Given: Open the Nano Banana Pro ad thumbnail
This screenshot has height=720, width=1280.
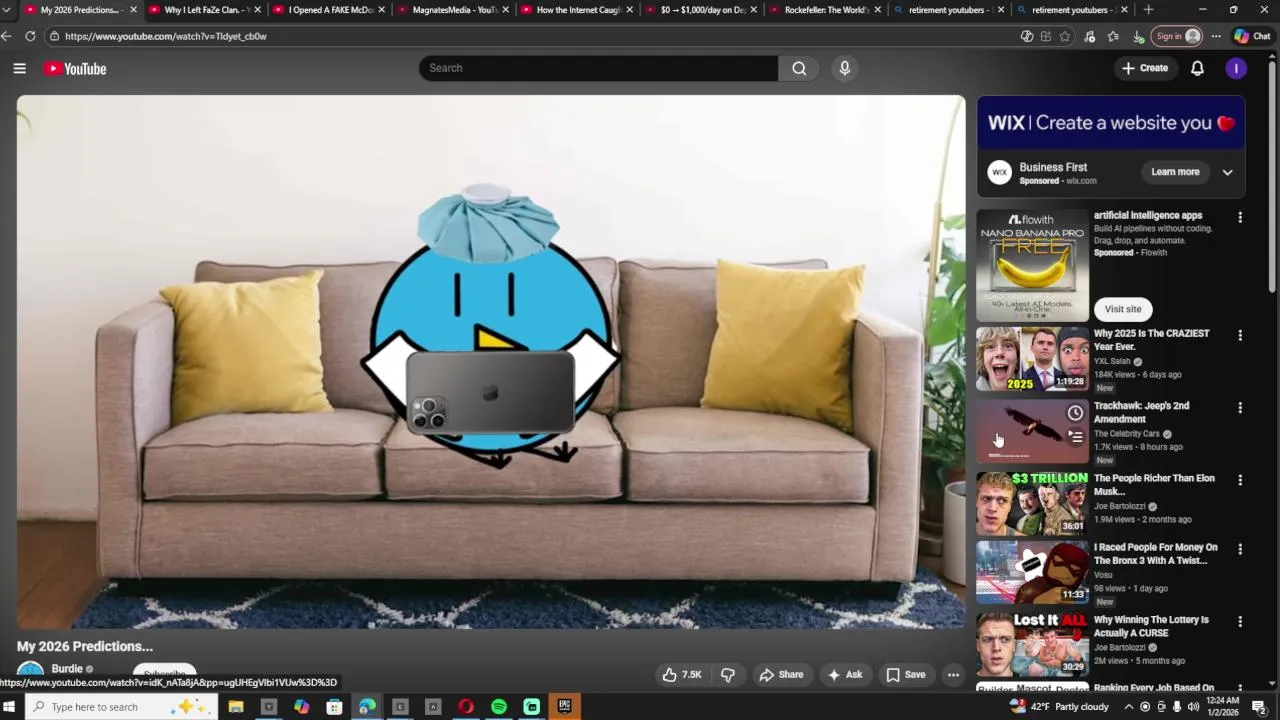Looking at the screenshot, I should [1032, 265].
